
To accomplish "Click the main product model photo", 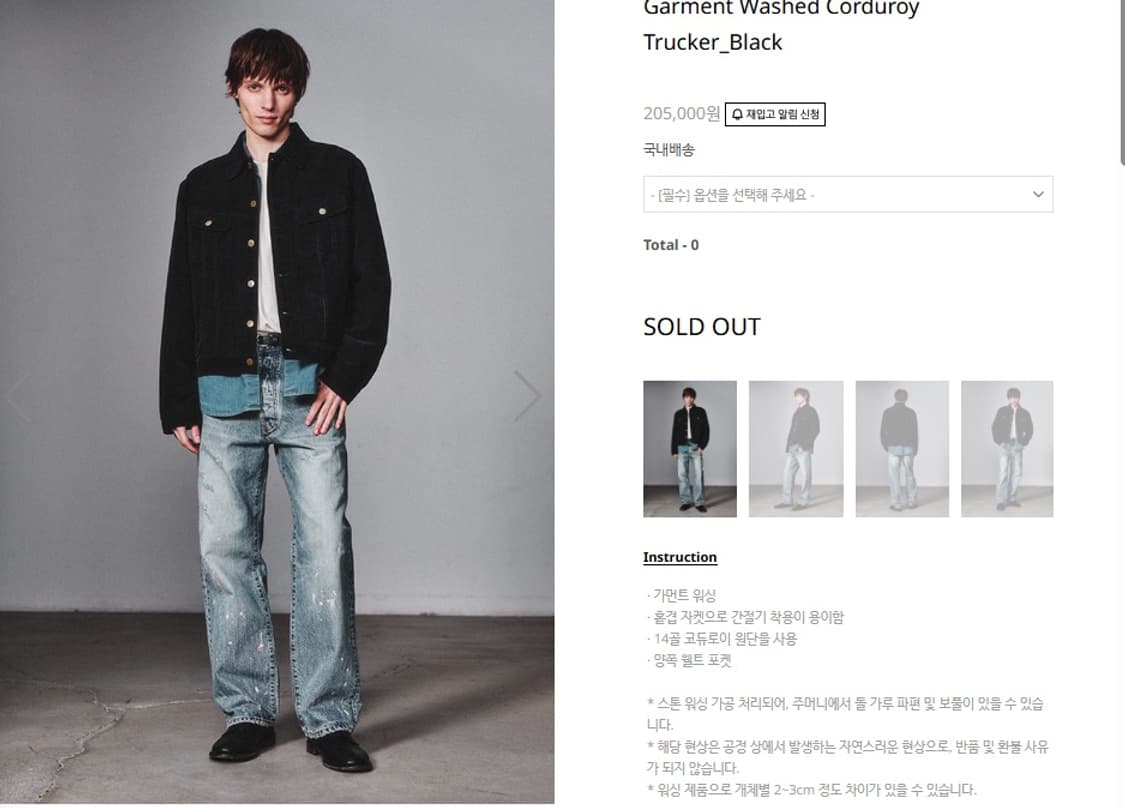I will [277, 402].
